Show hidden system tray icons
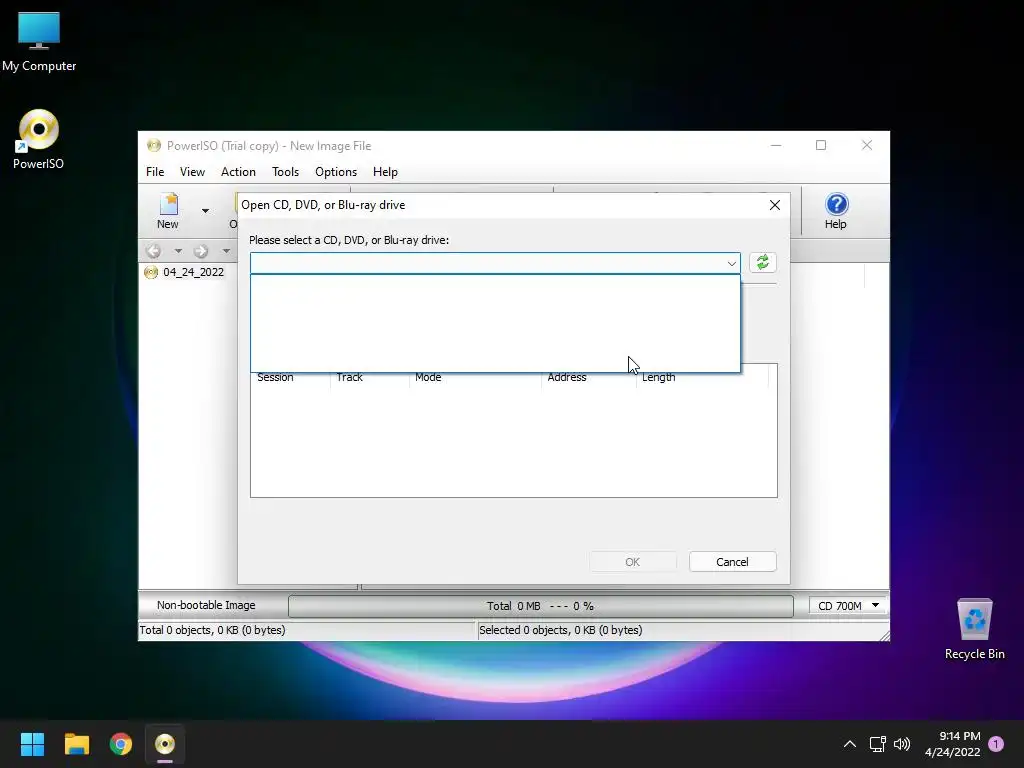 pyautogui.click(x=850, y=744)
